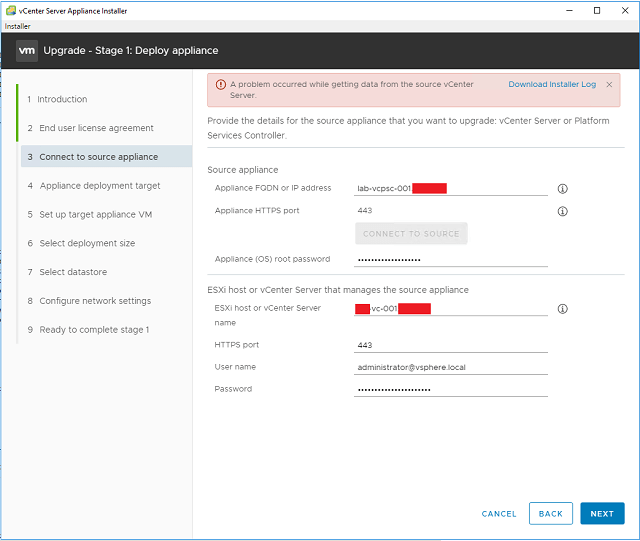Click CANCEL to abort the upgrade
Screen dimensions: 640x541
(x=499, y=514)
